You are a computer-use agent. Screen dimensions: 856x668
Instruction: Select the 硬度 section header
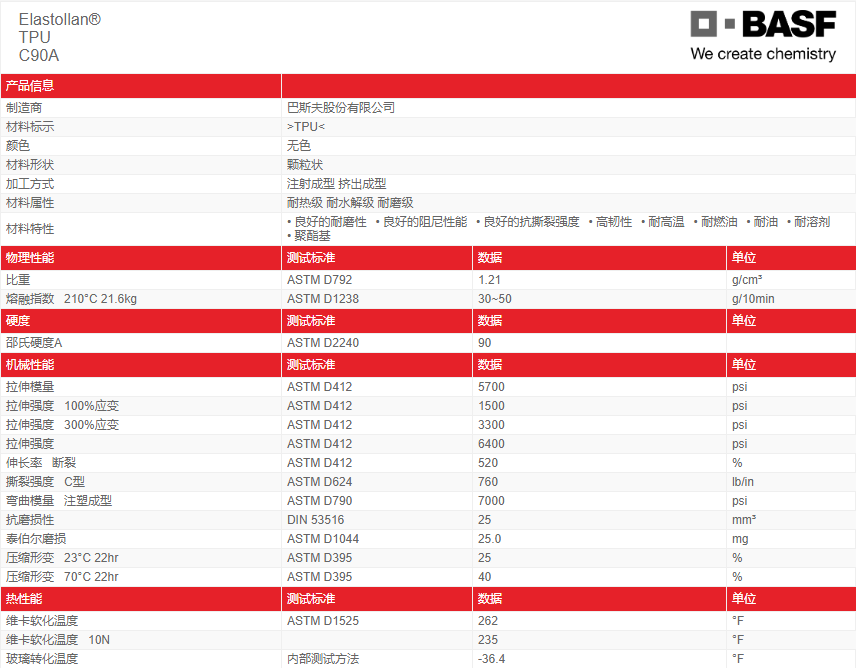tap(18, 320)
